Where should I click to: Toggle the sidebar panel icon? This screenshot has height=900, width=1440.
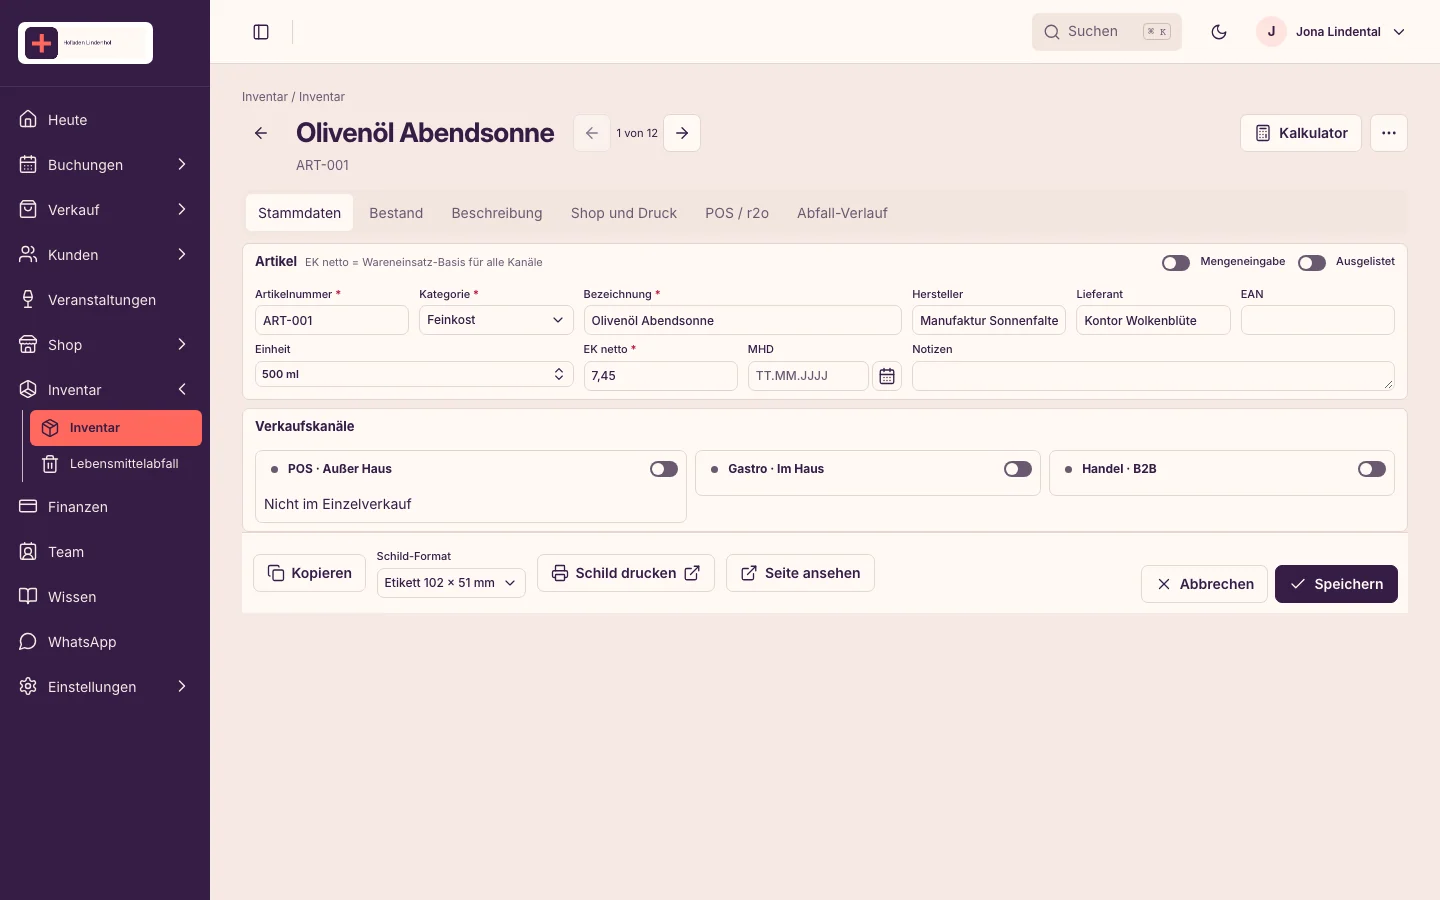[261, 32]
